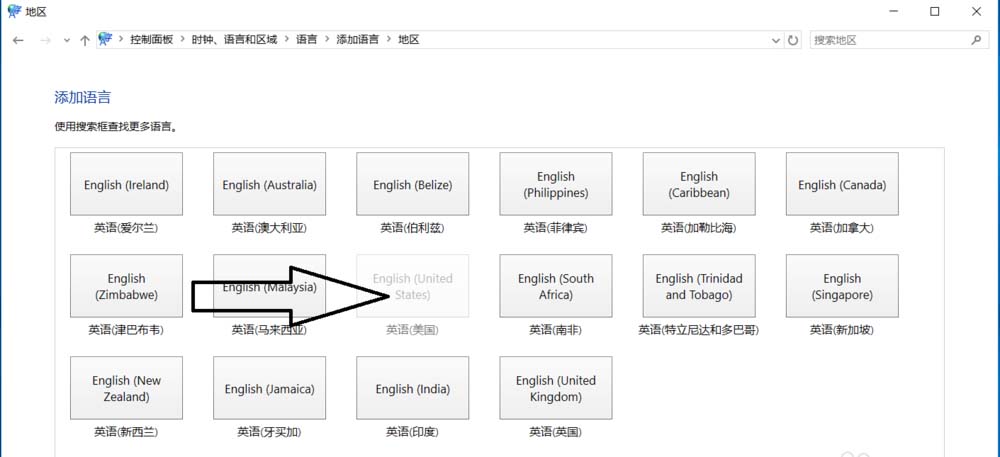Click into the 搜索地区 search box
Viewport: 1000px width, 457px height.
click(889, 40)
